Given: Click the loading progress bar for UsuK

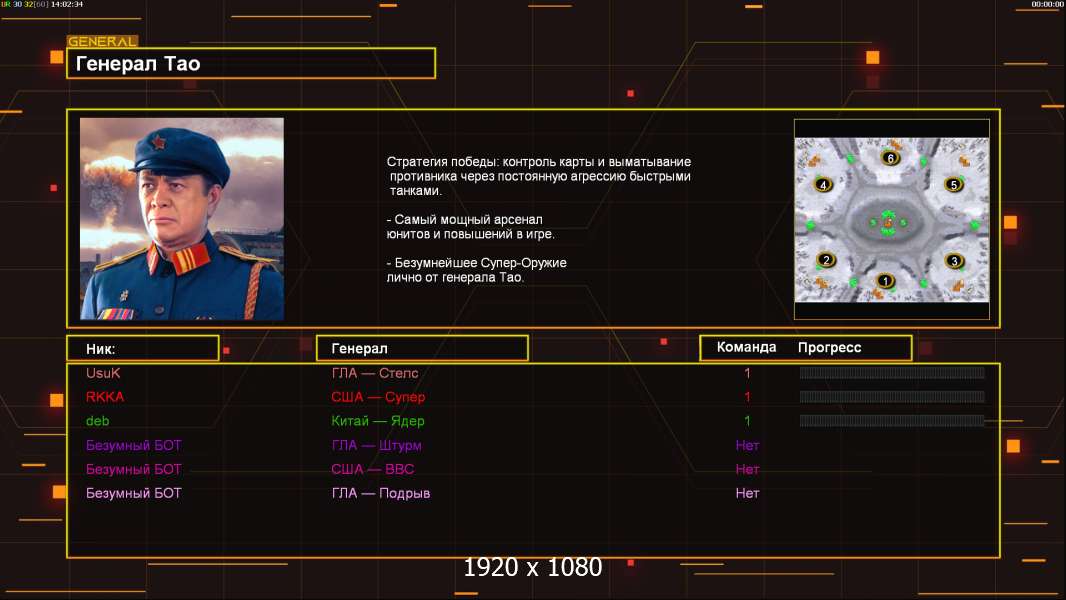Looking at the screenshot, I should click(892, 372).
